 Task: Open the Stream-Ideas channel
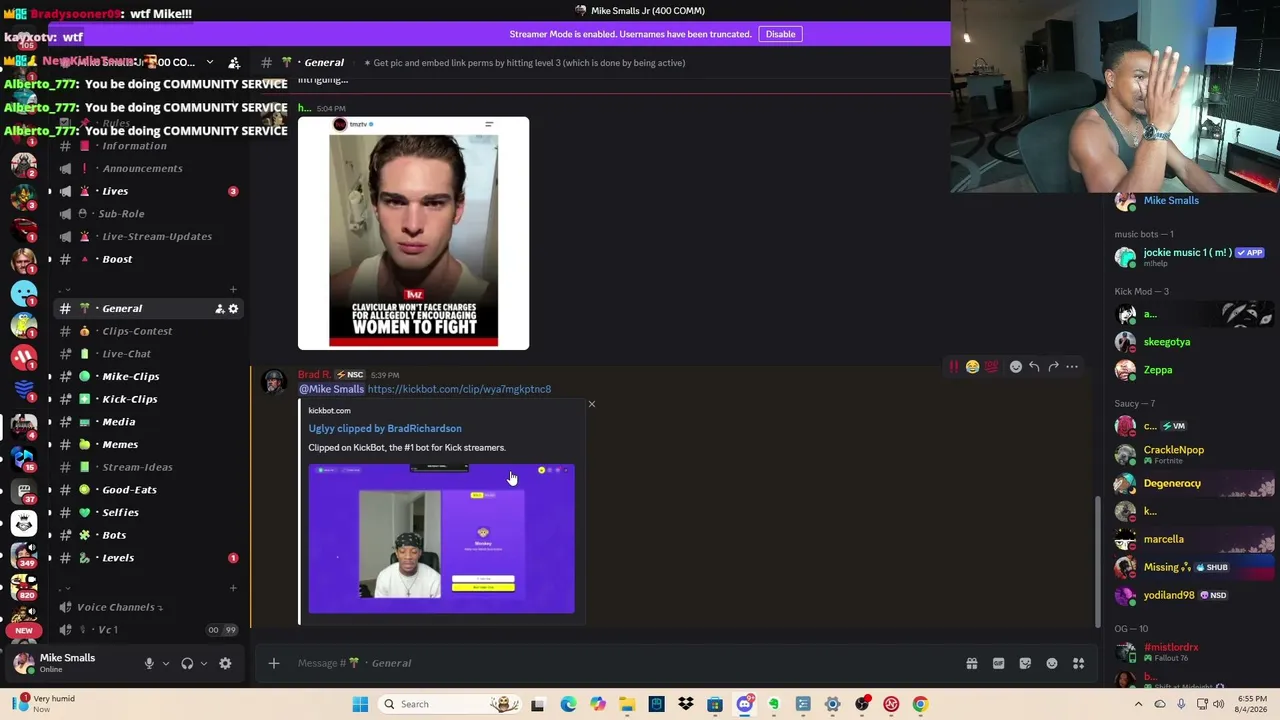(137, 467)
